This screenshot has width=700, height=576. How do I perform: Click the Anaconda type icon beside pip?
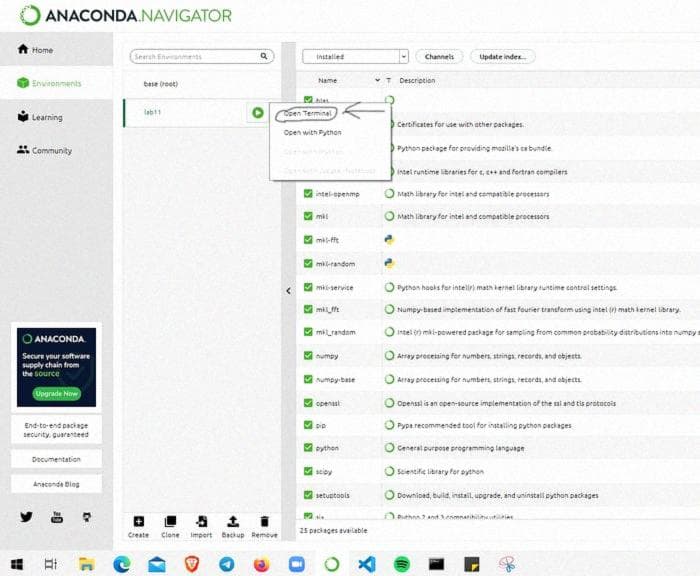389,425
